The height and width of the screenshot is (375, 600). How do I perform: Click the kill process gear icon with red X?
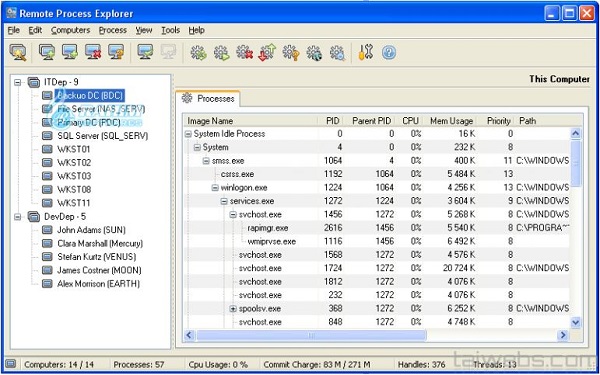coord(244,52)
